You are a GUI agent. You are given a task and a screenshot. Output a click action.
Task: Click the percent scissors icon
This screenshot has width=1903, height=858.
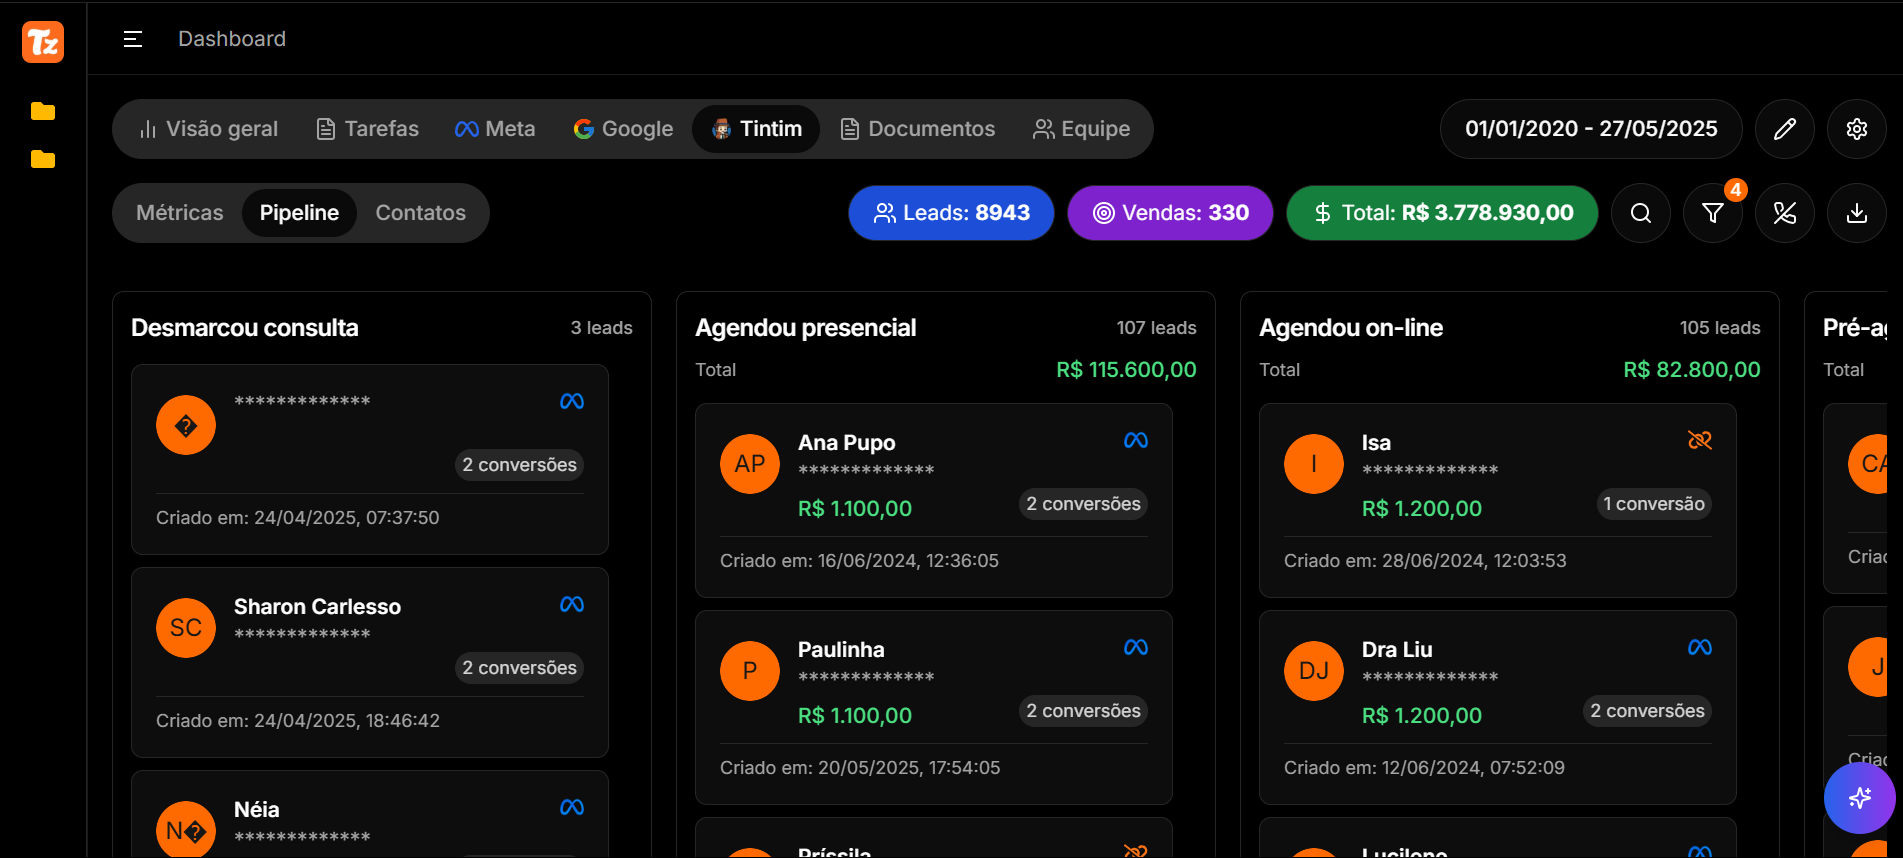1784,213
